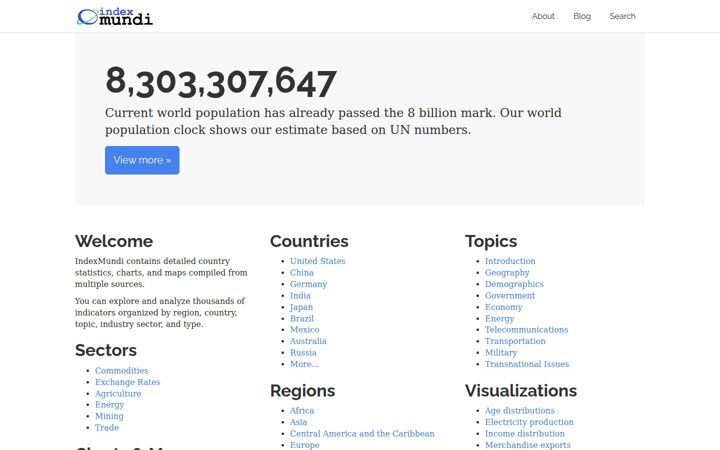Select Transportation topic link
Screen dimensions: 720x450
click(x=515, y=341)
